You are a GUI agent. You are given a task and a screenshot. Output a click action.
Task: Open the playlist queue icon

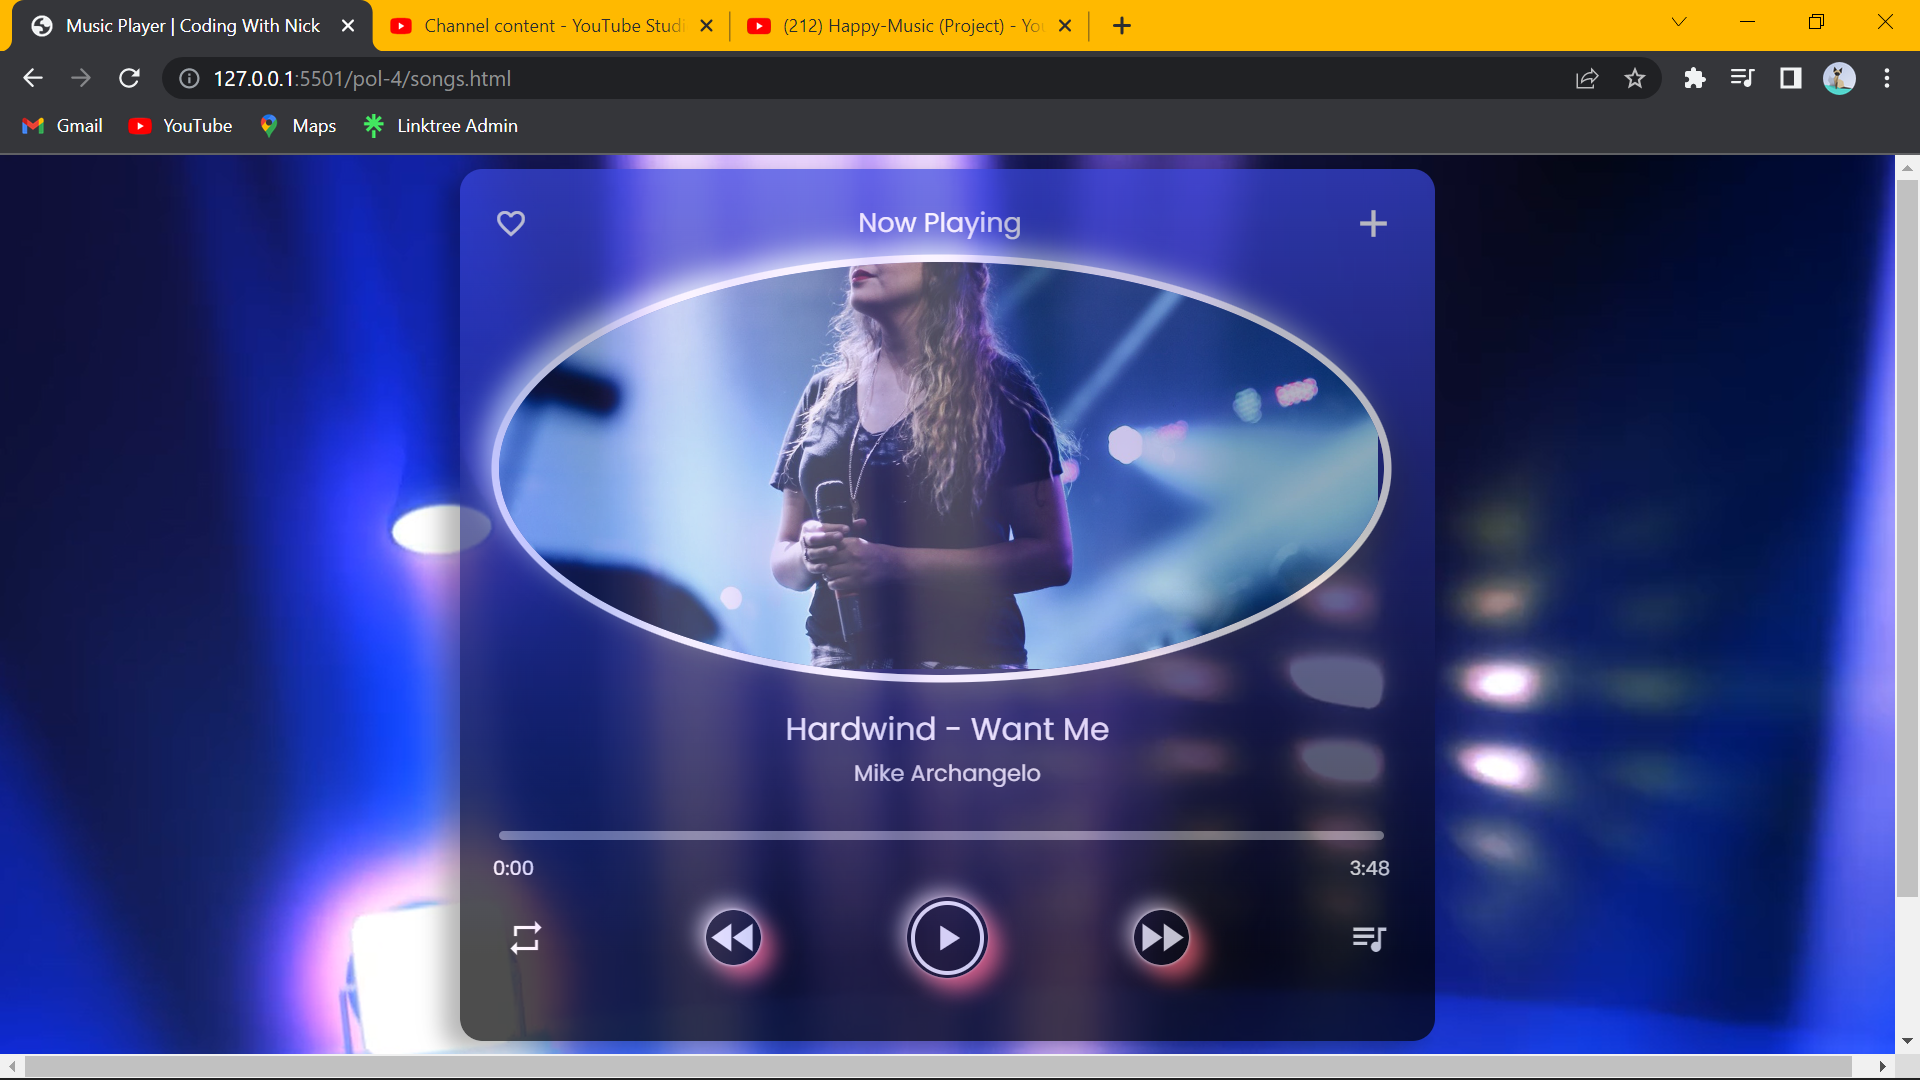[1369, 938]
